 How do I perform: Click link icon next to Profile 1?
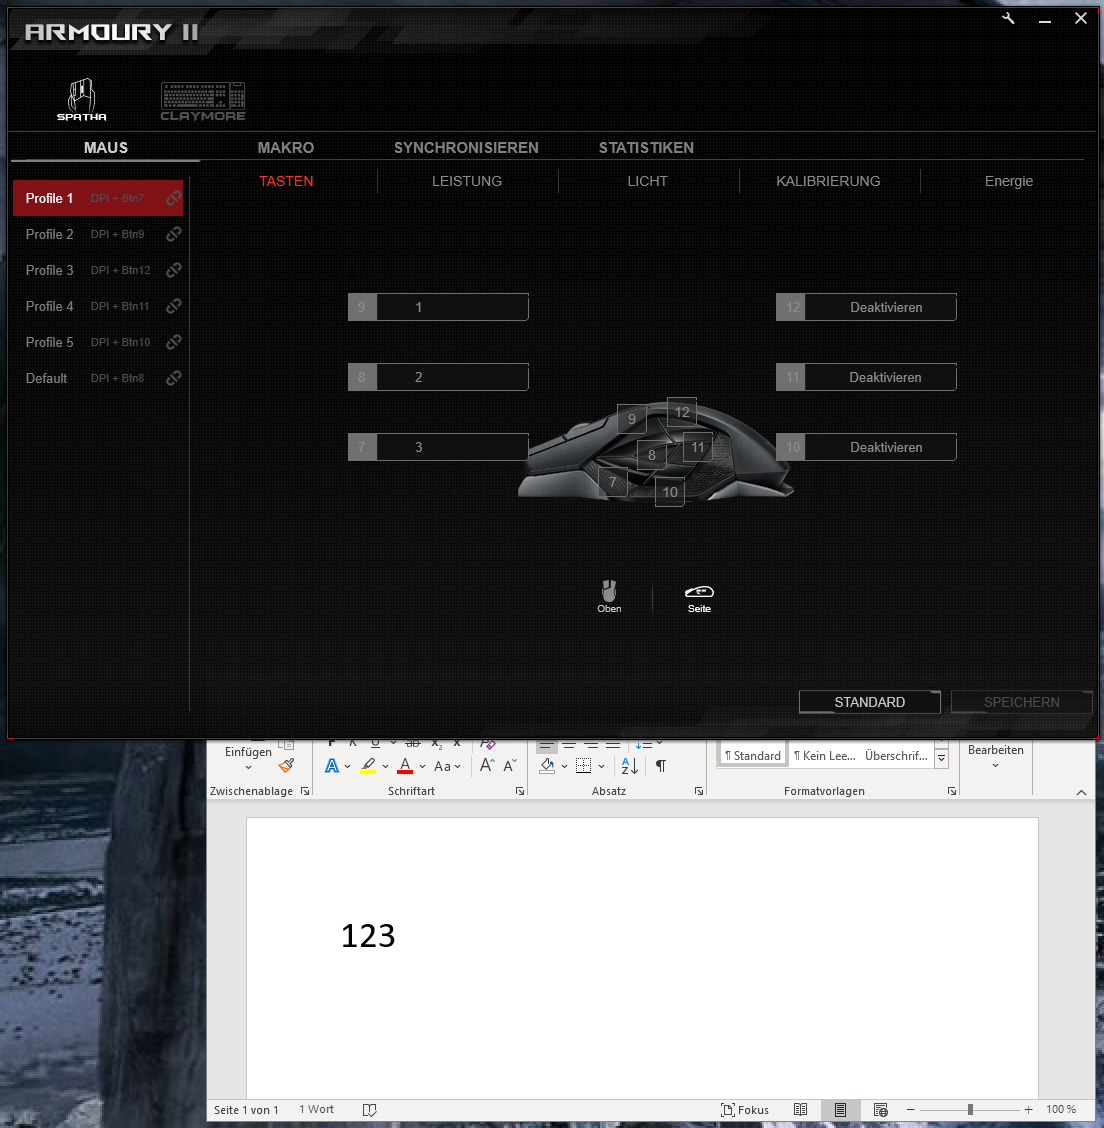pyautogui.click(x=173, y=198)
